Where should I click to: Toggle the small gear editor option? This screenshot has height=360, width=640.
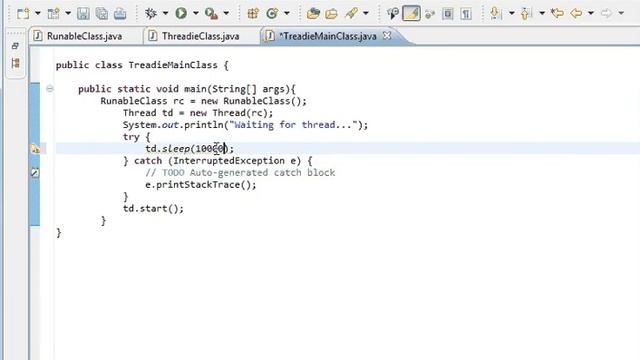click(x=429, y=14)
